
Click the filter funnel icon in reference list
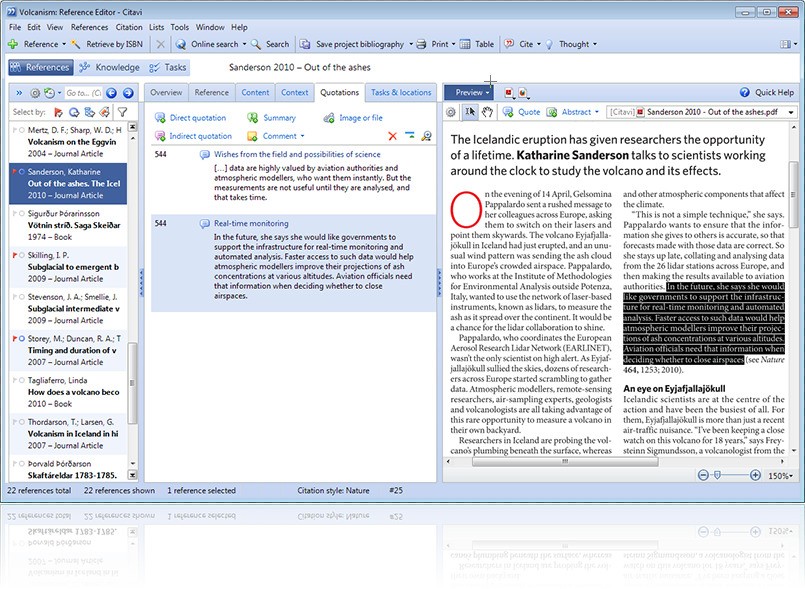[122, 112]
